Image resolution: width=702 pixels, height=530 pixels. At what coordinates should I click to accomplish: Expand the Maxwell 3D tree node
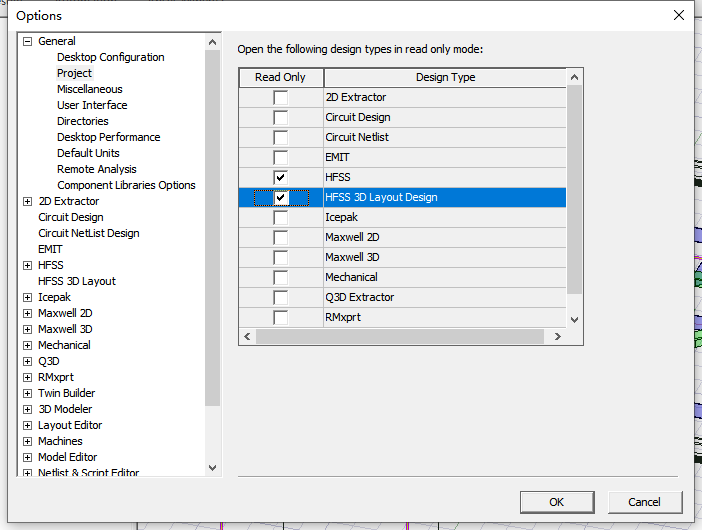[28, 329]
